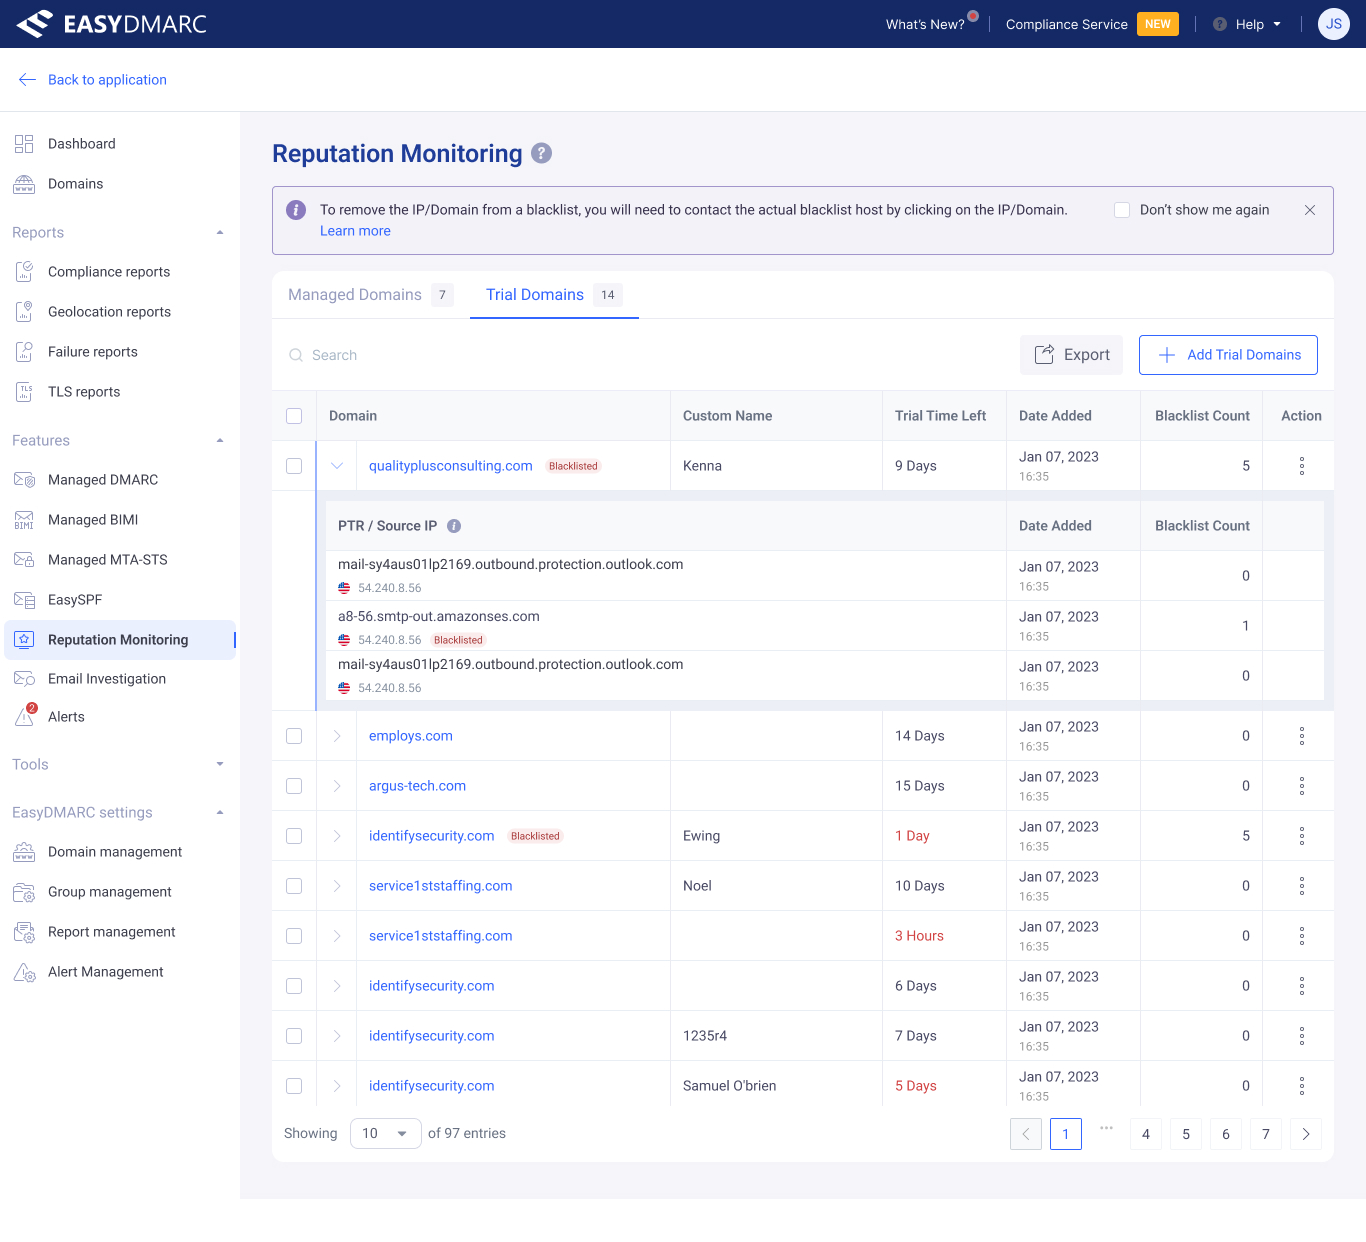This screenshot has width=1366, height=1242.
Task: Expand the argus-tech.com row
Action: pyautogui.click(x=337, y=786)
